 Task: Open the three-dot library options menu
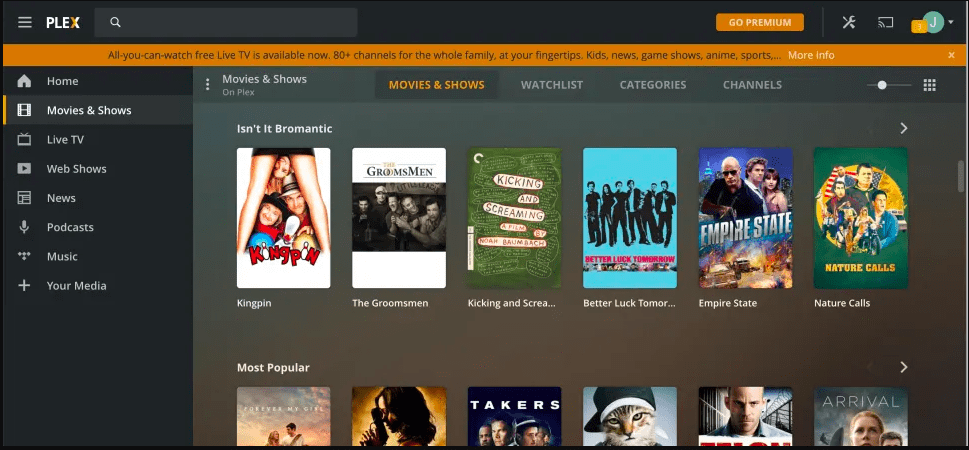[x=208, y=85]
